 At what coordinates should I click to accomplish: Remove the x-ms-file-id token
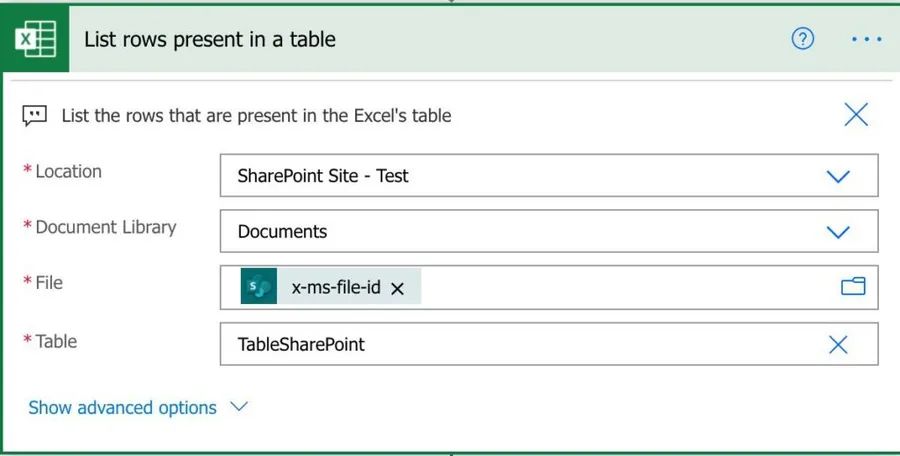tap(397, 289)
